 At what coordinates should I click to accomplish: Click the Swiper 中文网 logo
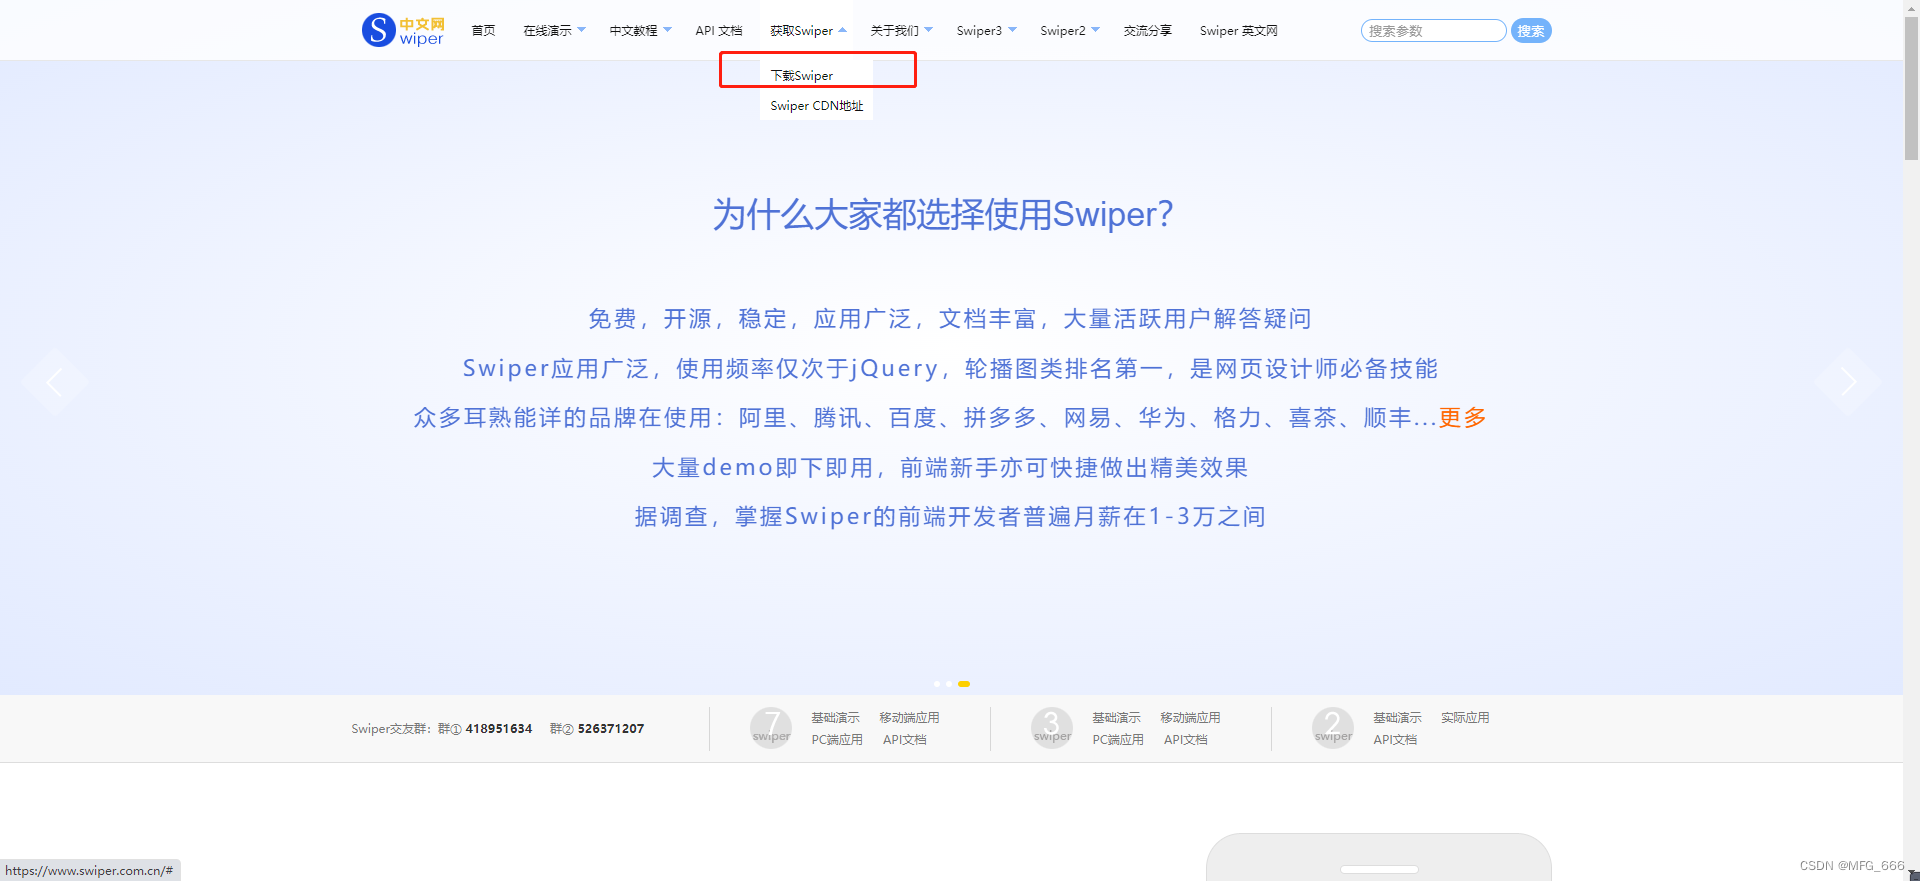[403, 30]
